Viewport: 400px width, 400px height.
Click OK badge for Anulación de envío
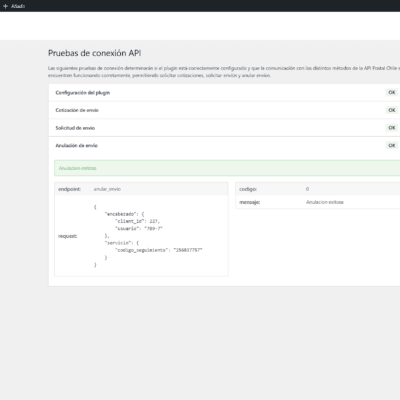[392, 145]
